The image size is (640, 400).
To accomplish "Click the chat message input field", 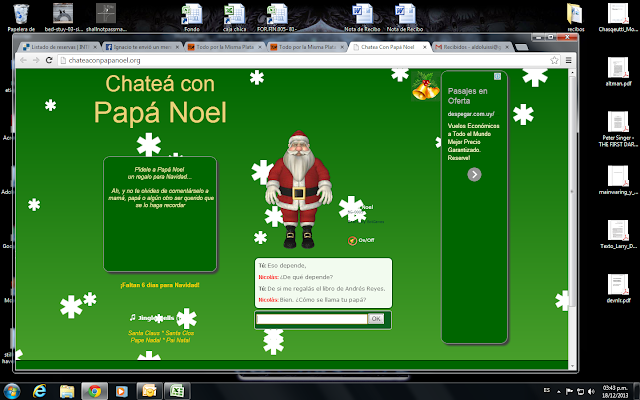I will (312, 319).
